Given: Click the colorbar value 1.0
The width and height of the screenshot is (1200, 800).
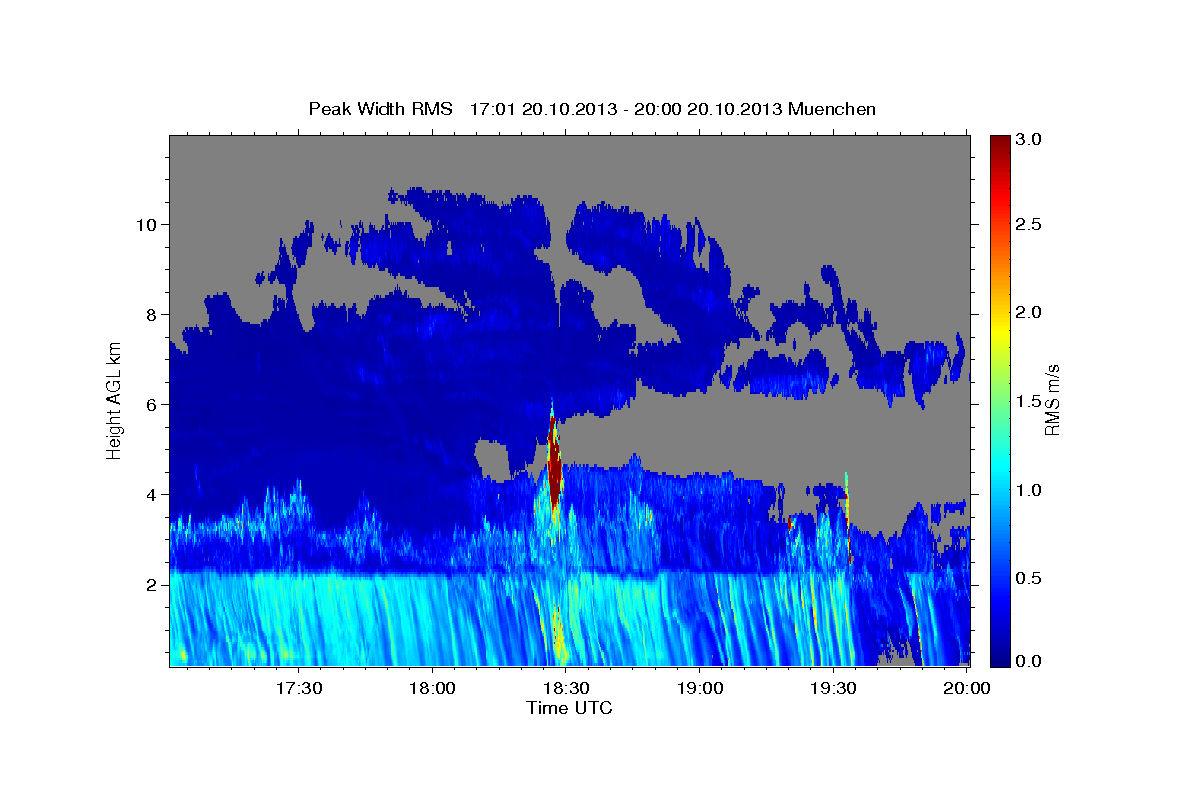Looking at the screenshot, I should [1030, 490].
